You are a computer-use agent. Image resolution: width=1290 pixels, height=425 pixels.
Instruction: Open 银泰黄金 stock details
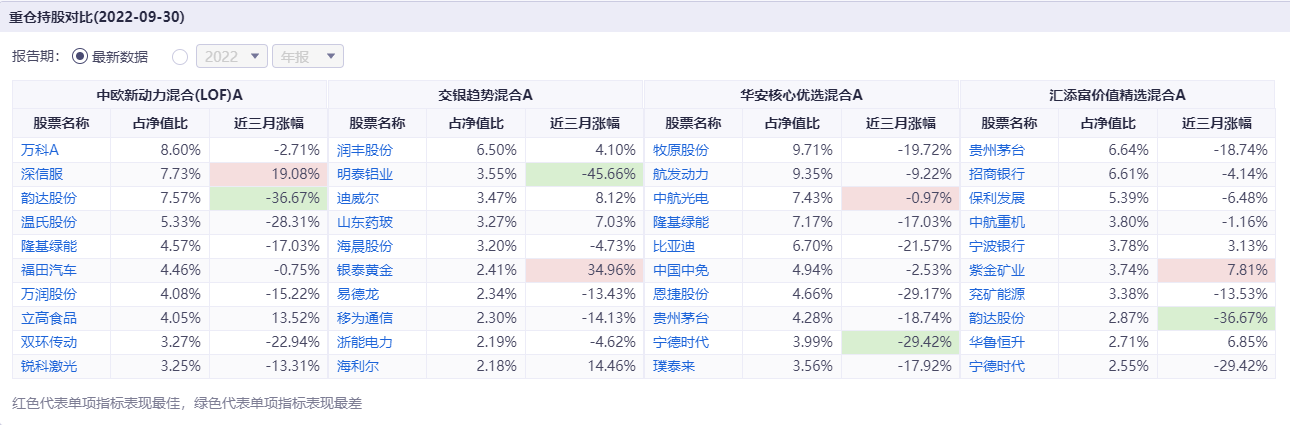pos(365,270)
